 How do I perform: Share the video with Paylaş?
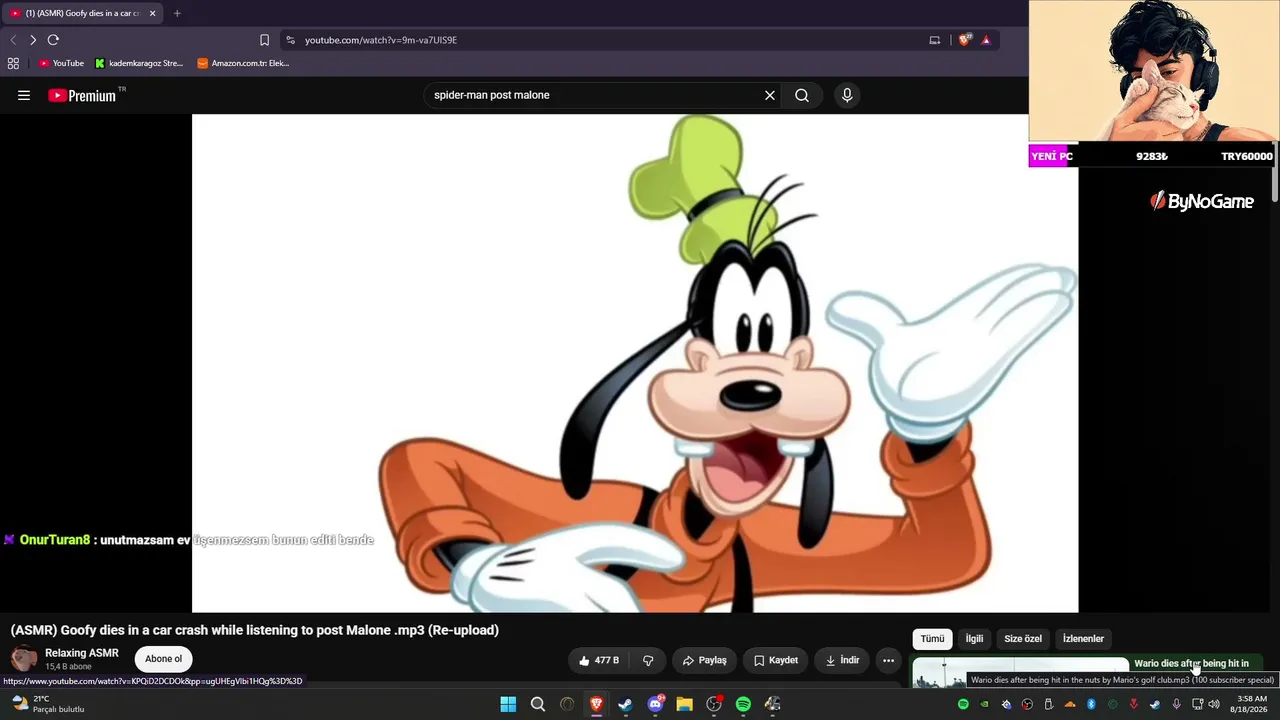point(704,660)
